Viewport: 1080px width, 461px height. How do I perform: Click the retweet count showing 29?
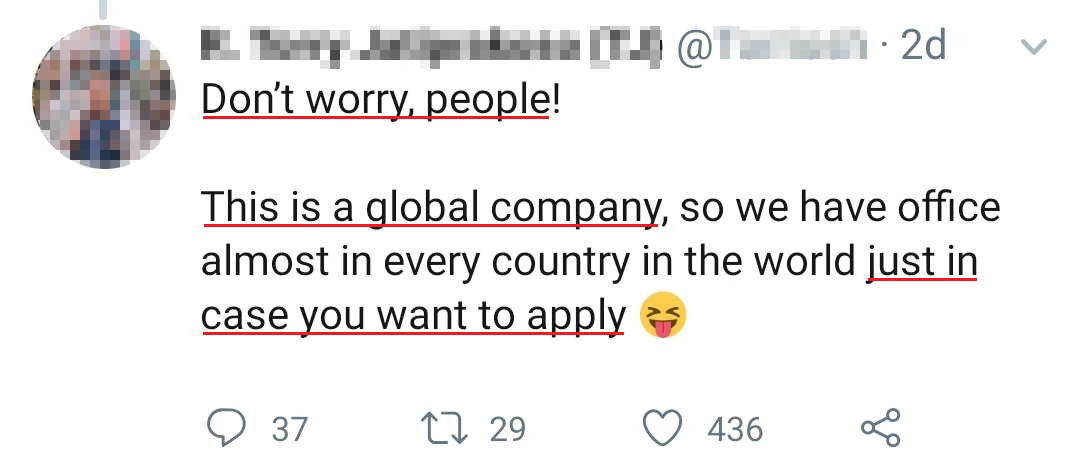(x=507, y=429)
